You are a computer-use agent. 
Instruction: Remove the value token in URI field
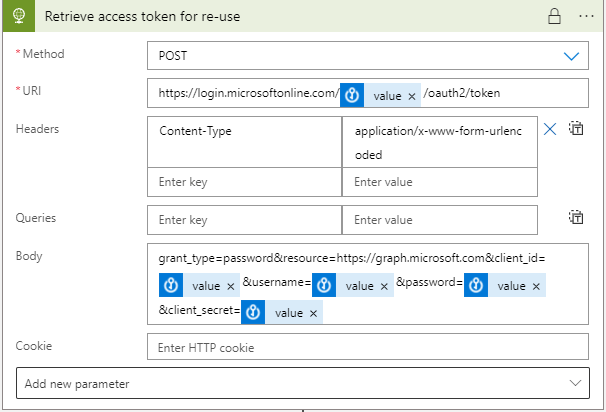click(412, 96)
